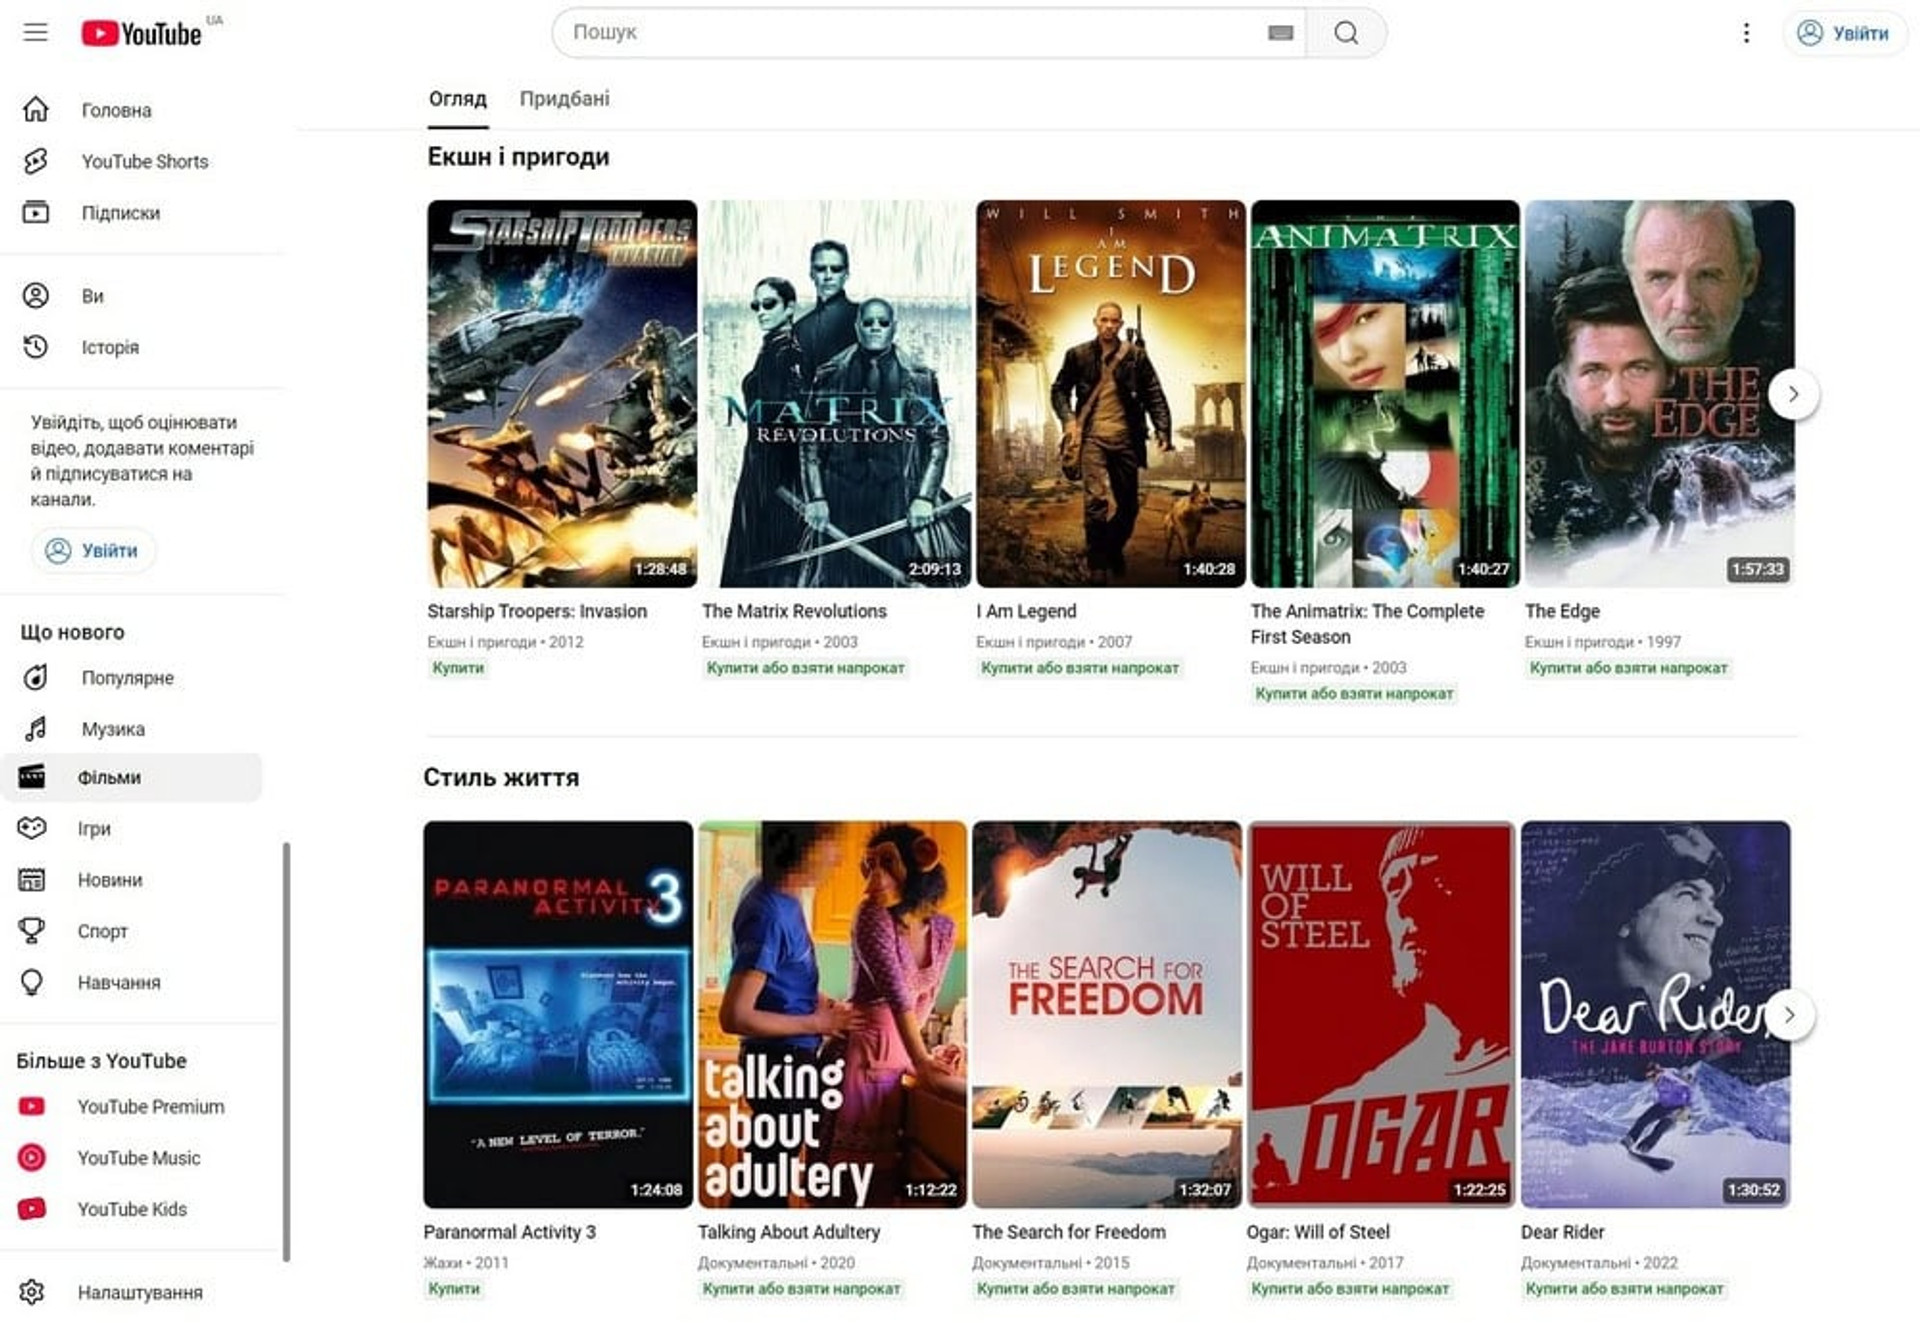
Task: Open the three-dot settings menu
Action: 1746,33
